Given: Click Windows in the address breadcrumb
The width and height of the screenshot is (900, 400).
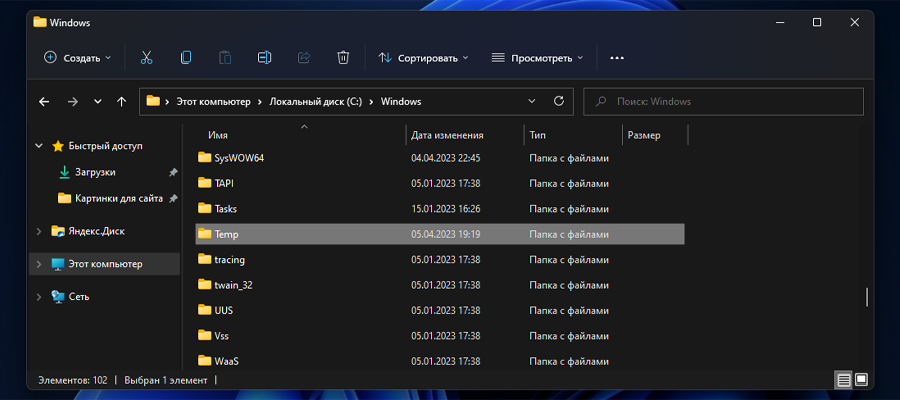Looking at the screenshot, I should point(401,102).
